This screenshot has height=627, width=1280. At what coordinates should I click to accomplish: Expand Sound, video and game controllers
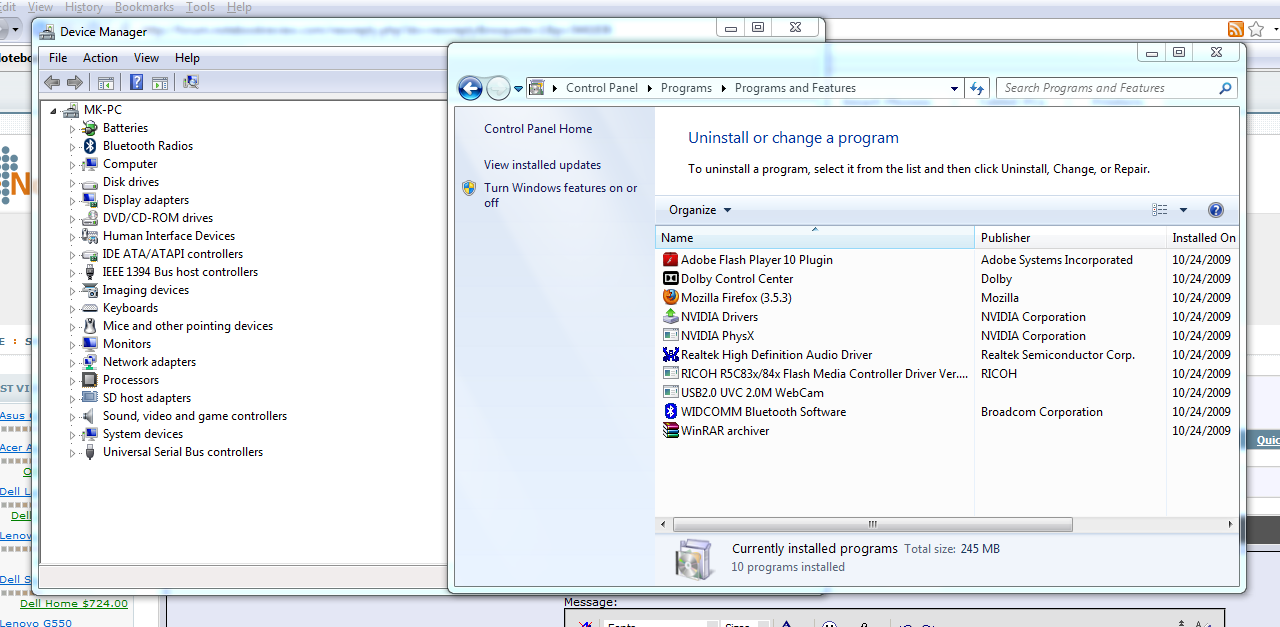pyautogui.click(x=72, y=417)
